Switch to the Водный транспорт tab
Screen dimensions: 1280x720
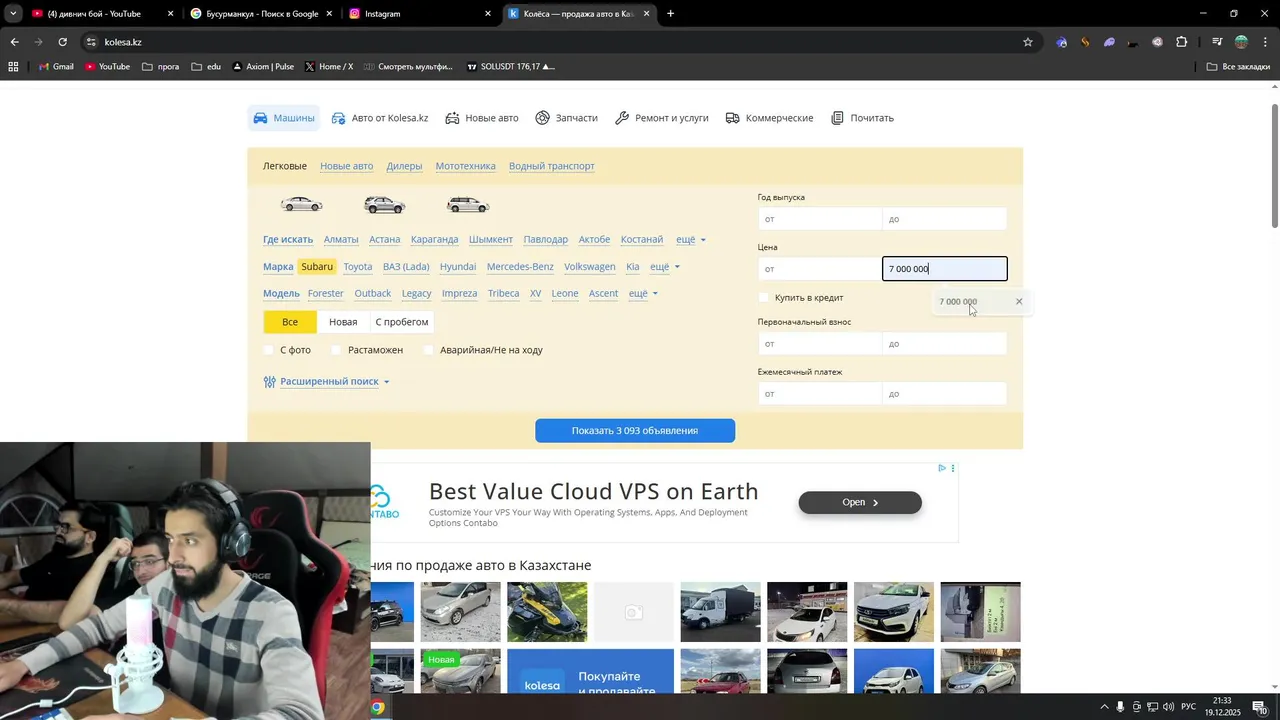[552, 166]
